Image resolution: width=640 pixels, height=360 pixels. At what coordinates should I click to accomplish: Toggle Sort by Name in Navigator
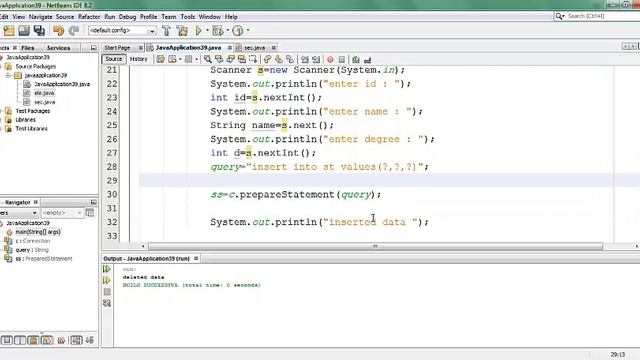(76, 340)
